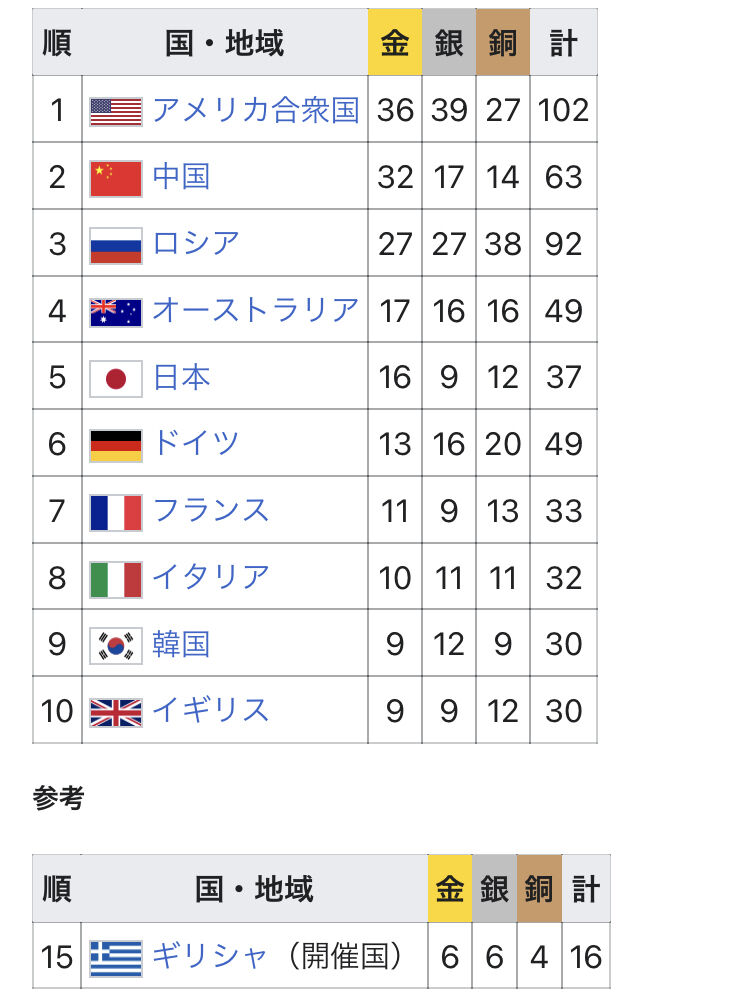
Task: Click the Japan flag icon
Action: 115,379
